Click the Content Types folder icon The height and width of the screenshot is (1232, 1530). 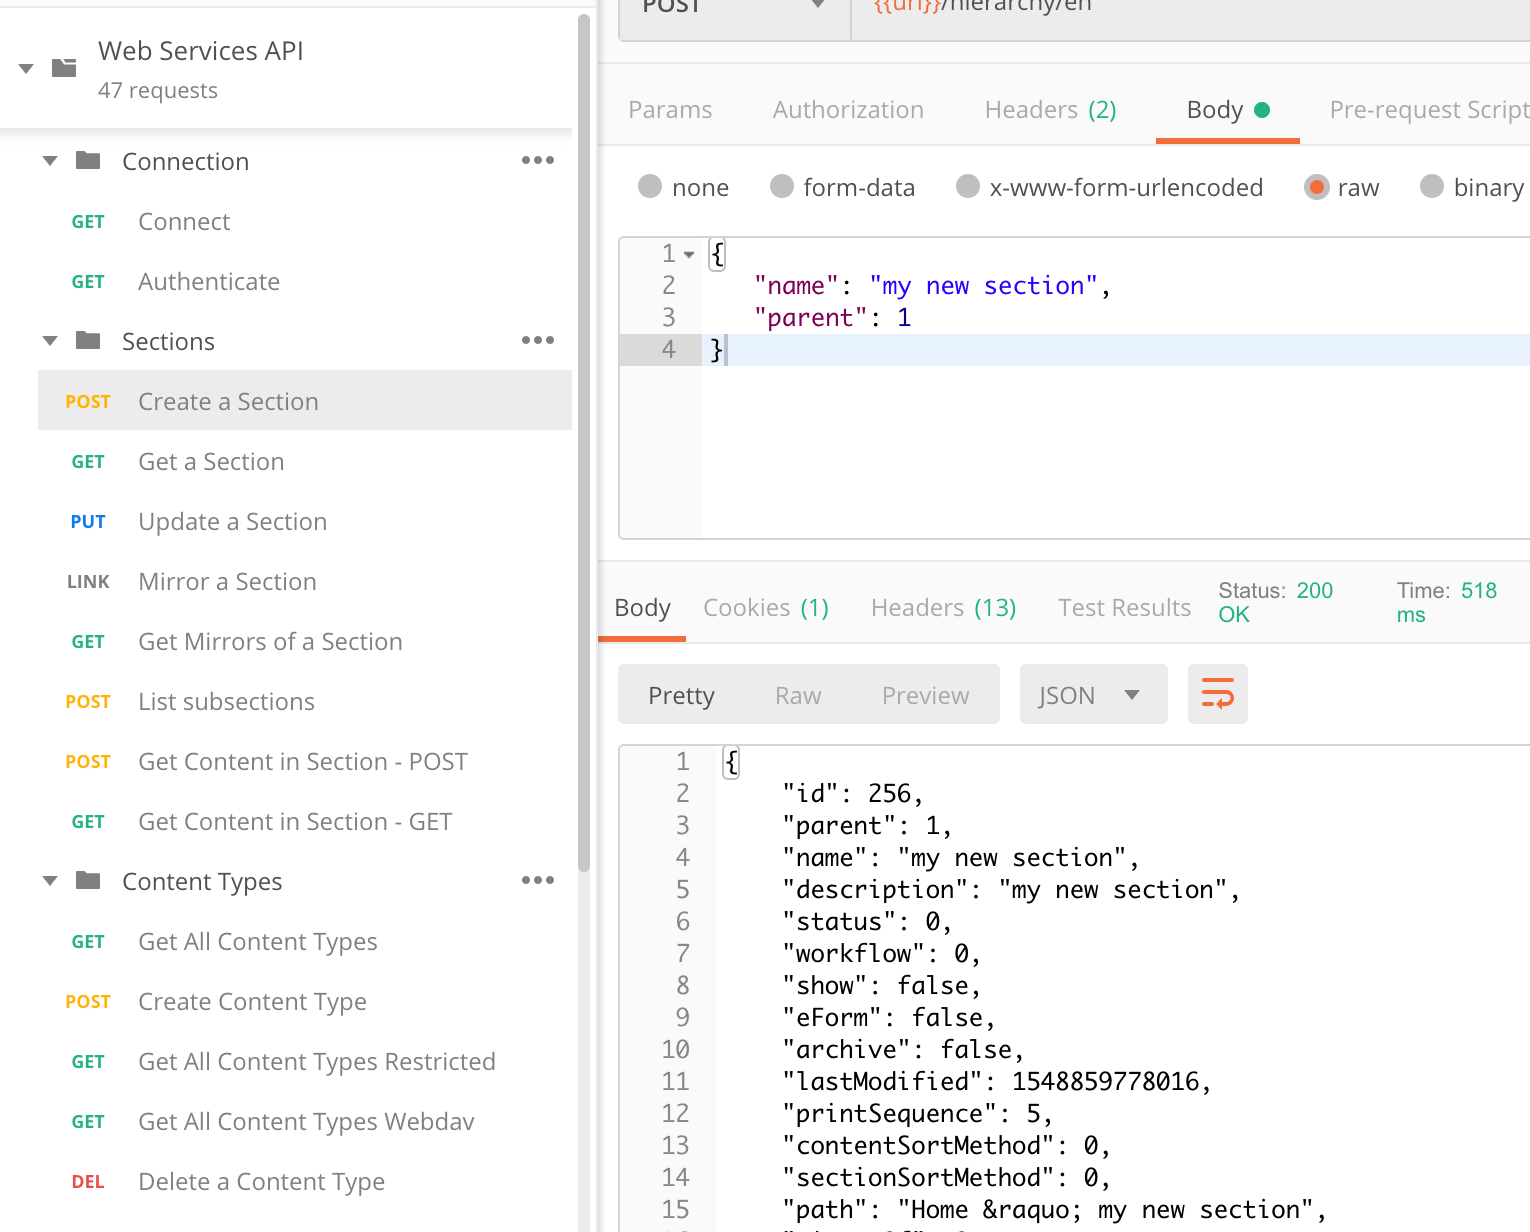[x=88, y=881]
